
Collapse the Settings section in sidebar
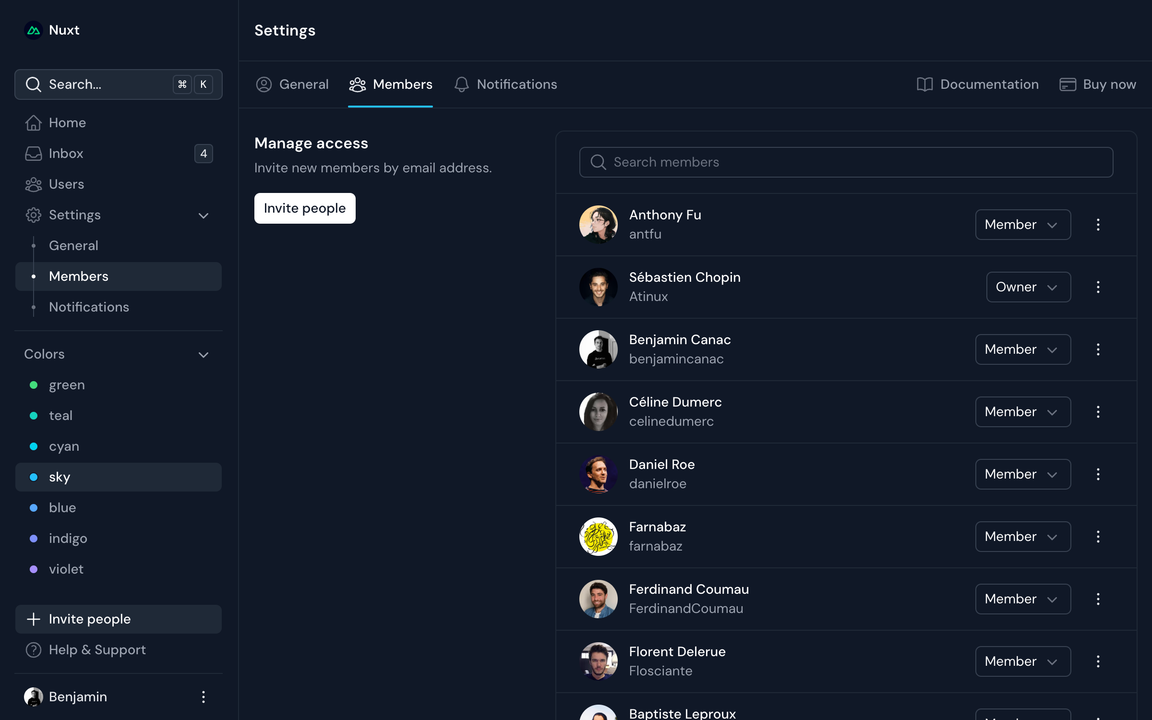tap(203, 215)
